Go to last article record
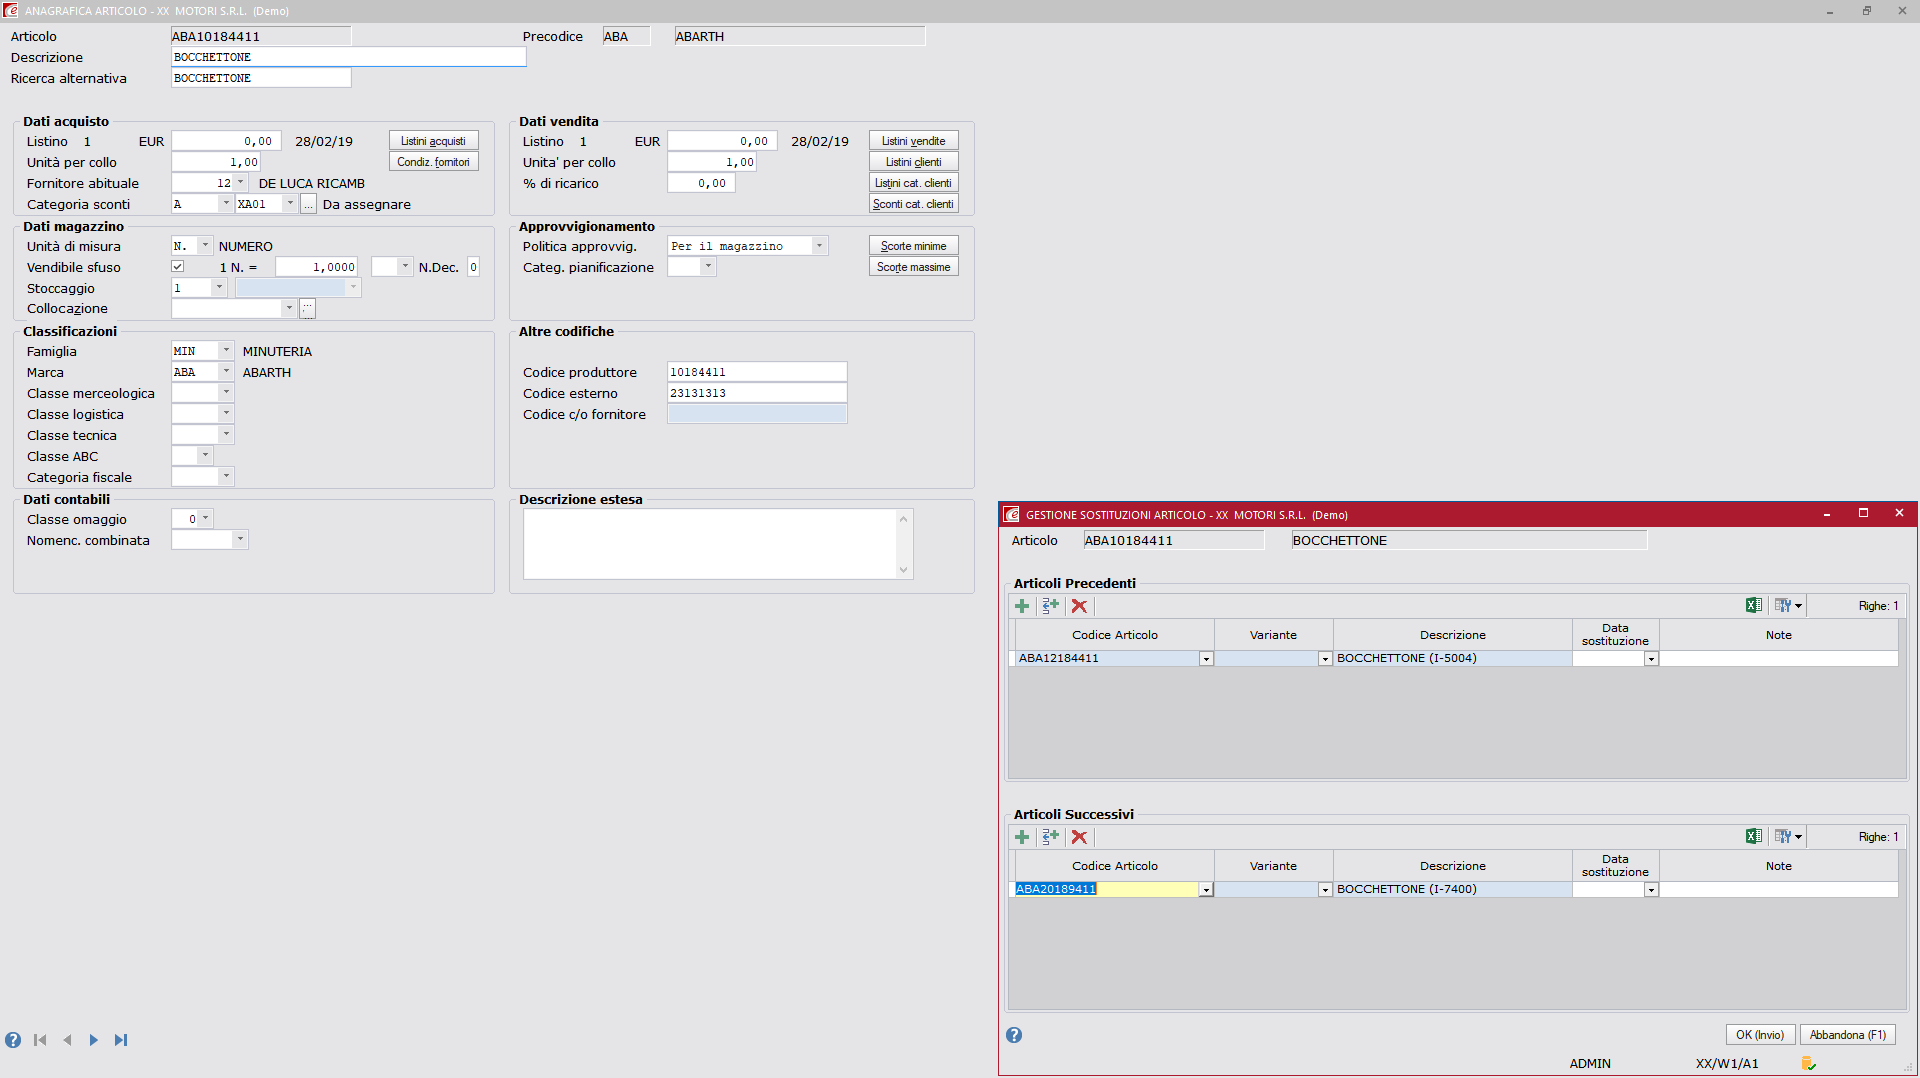The image size is (1920, 1078). tap(121, 1040)
